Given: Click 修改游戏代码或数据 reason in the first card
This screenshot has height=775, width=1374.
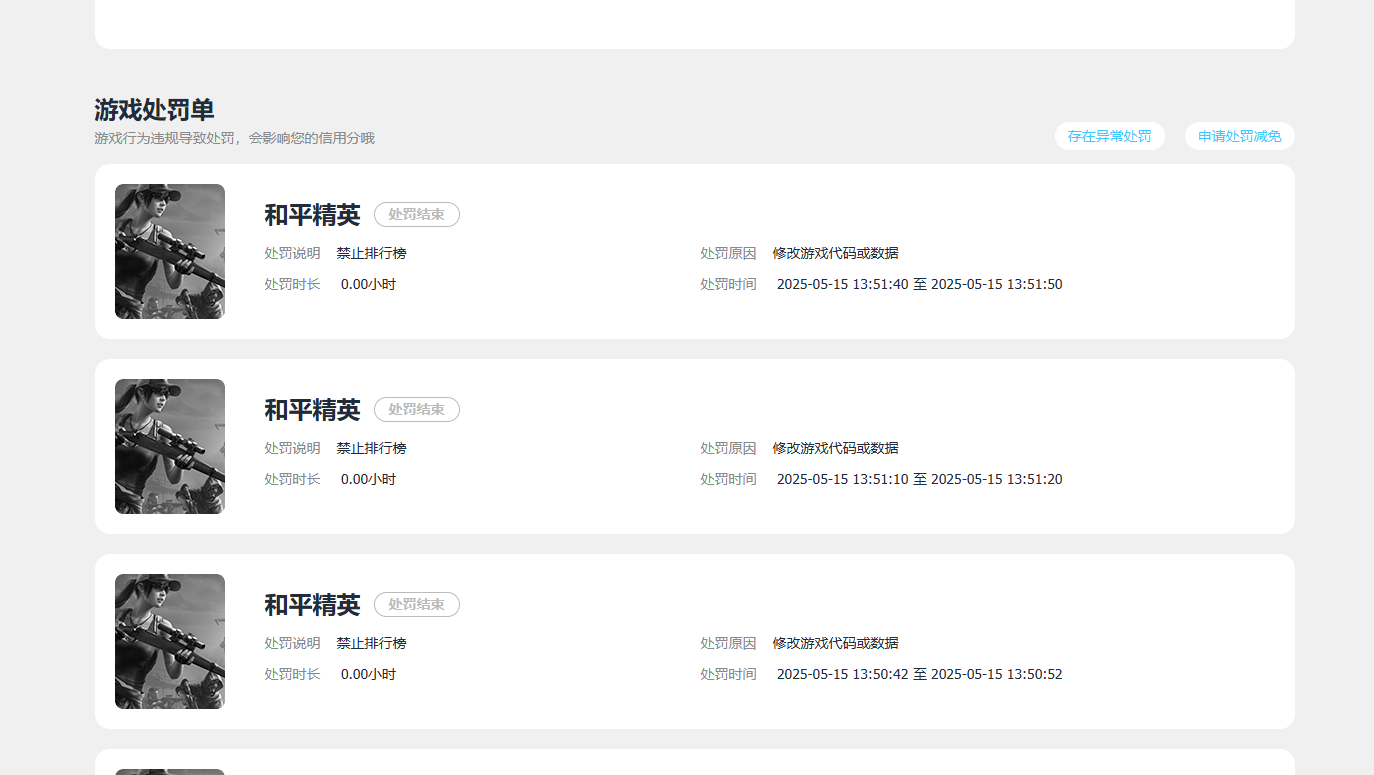Looking at the screenshot, I should (835, 253).
